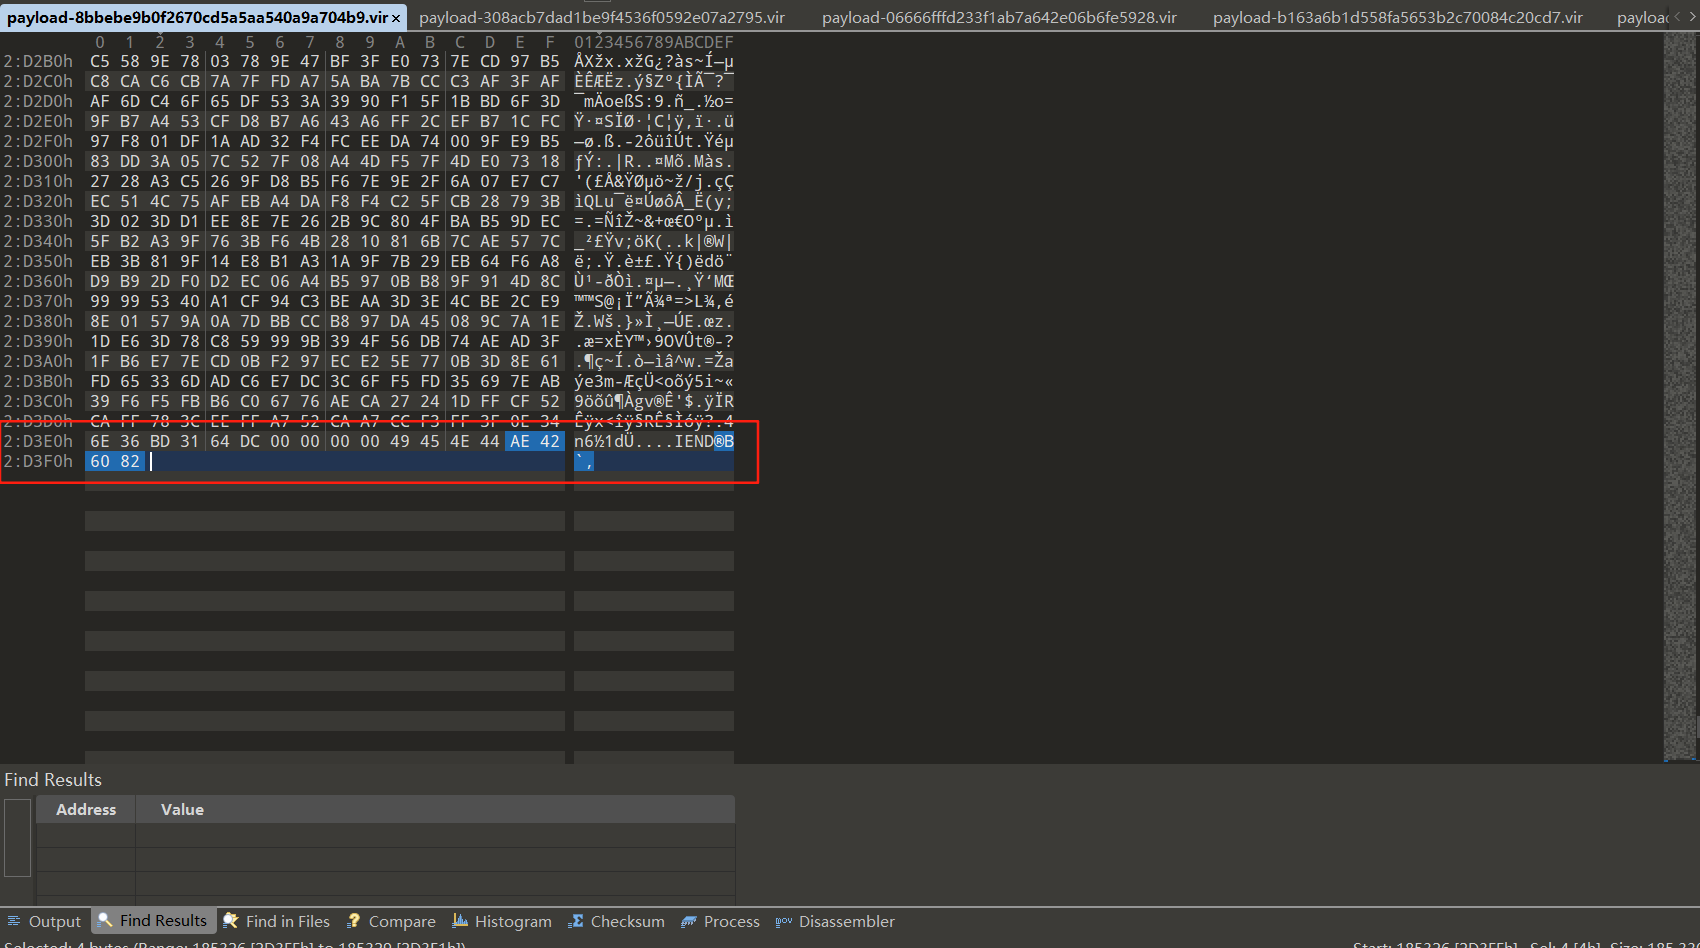Viewport: 1700px width, 948px height.
Task: Switch to the payload-8bbebe9b0f2670cd5a5aa540a9a704b9.vir tab
Action: pyautogui.click(x=197, y=17)
